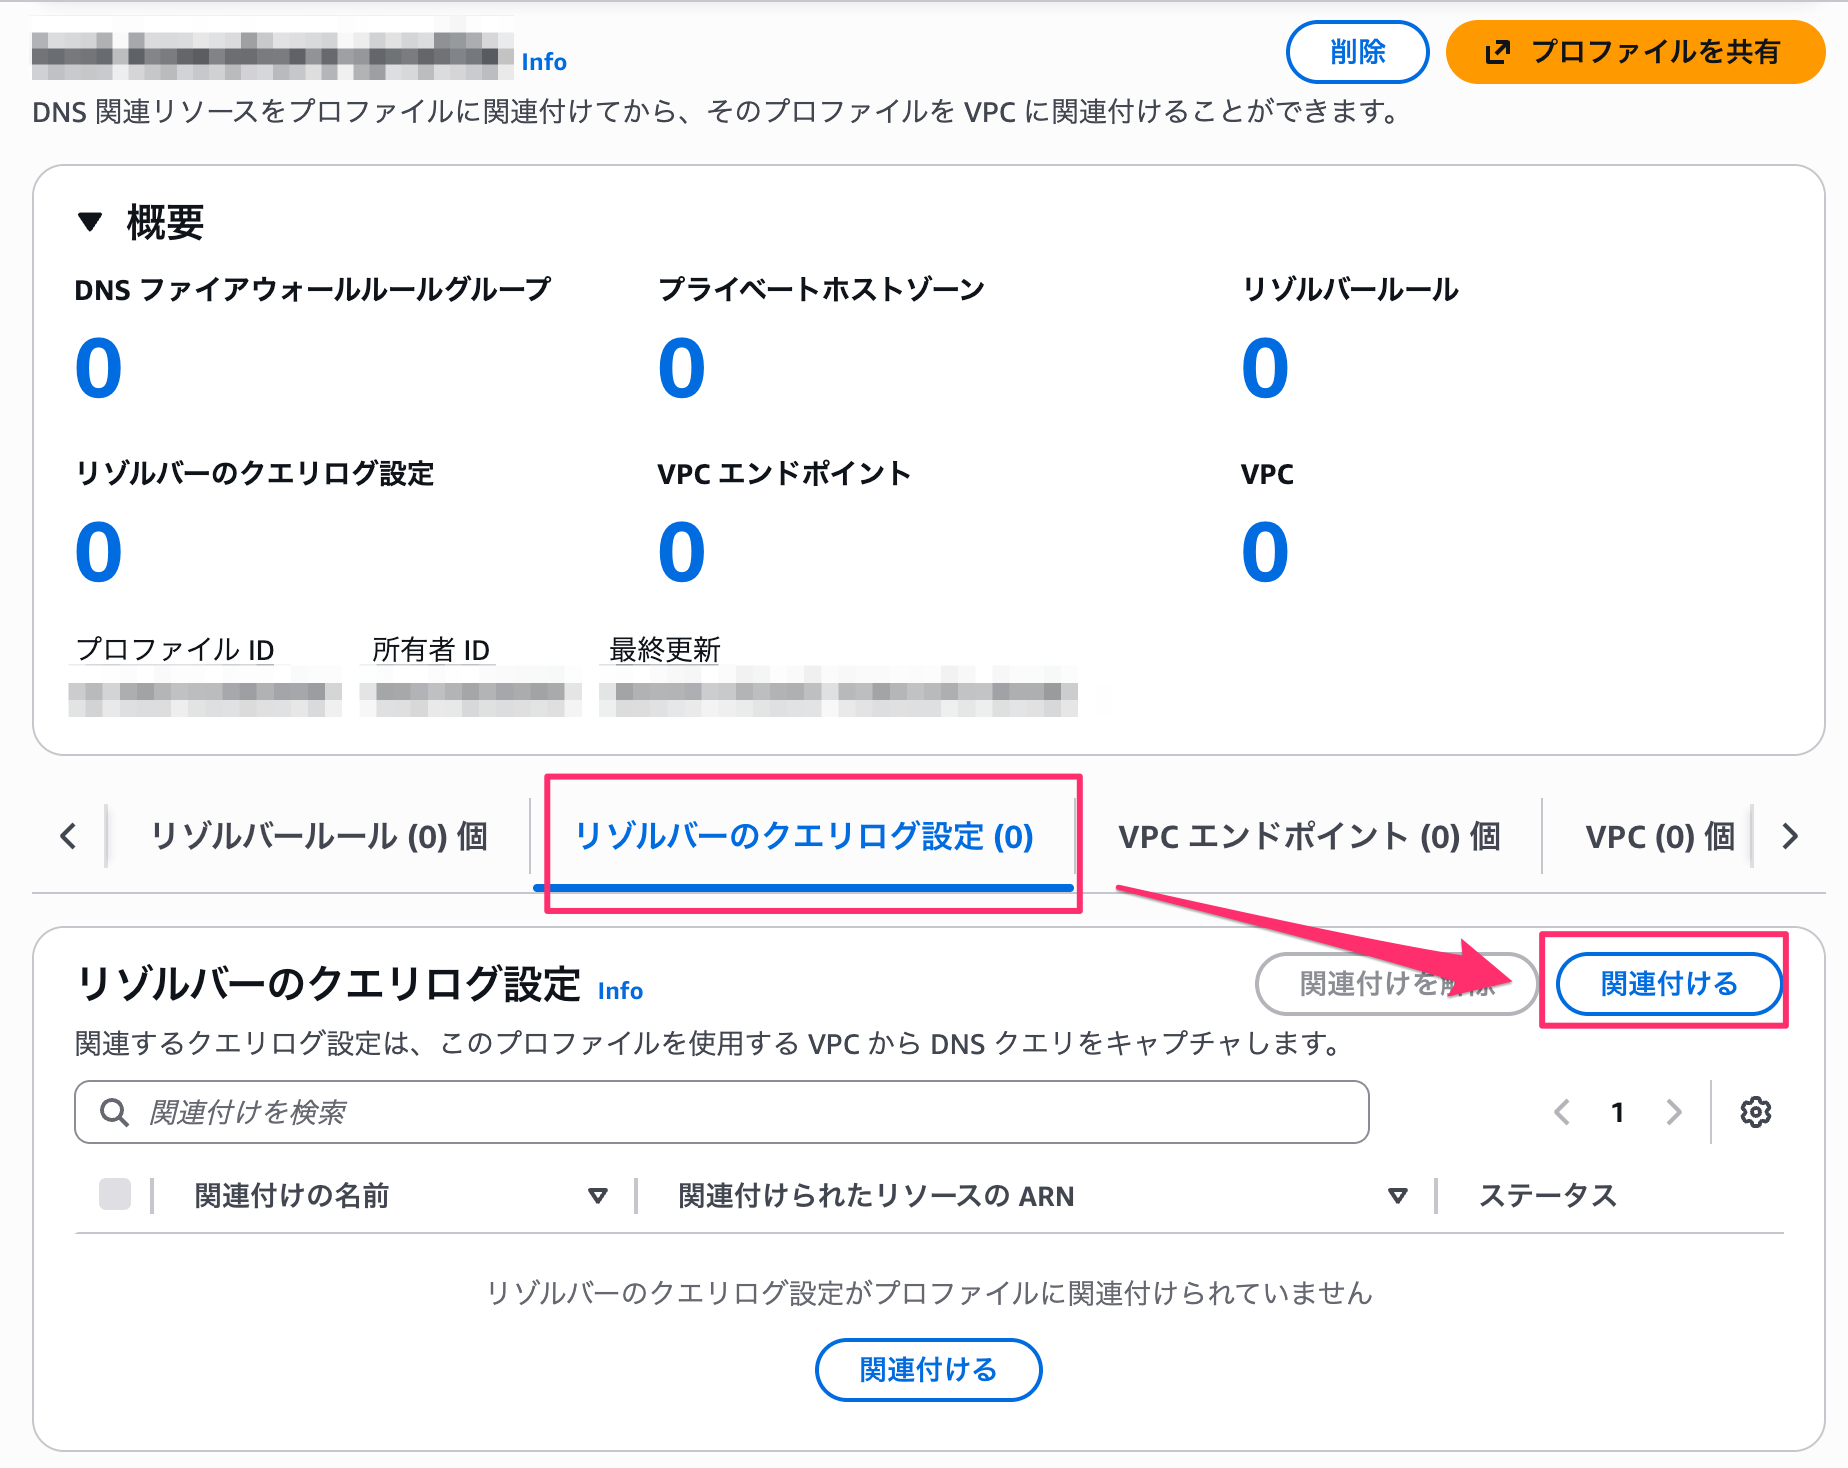Open Info link beside profile name

(544, 62)
